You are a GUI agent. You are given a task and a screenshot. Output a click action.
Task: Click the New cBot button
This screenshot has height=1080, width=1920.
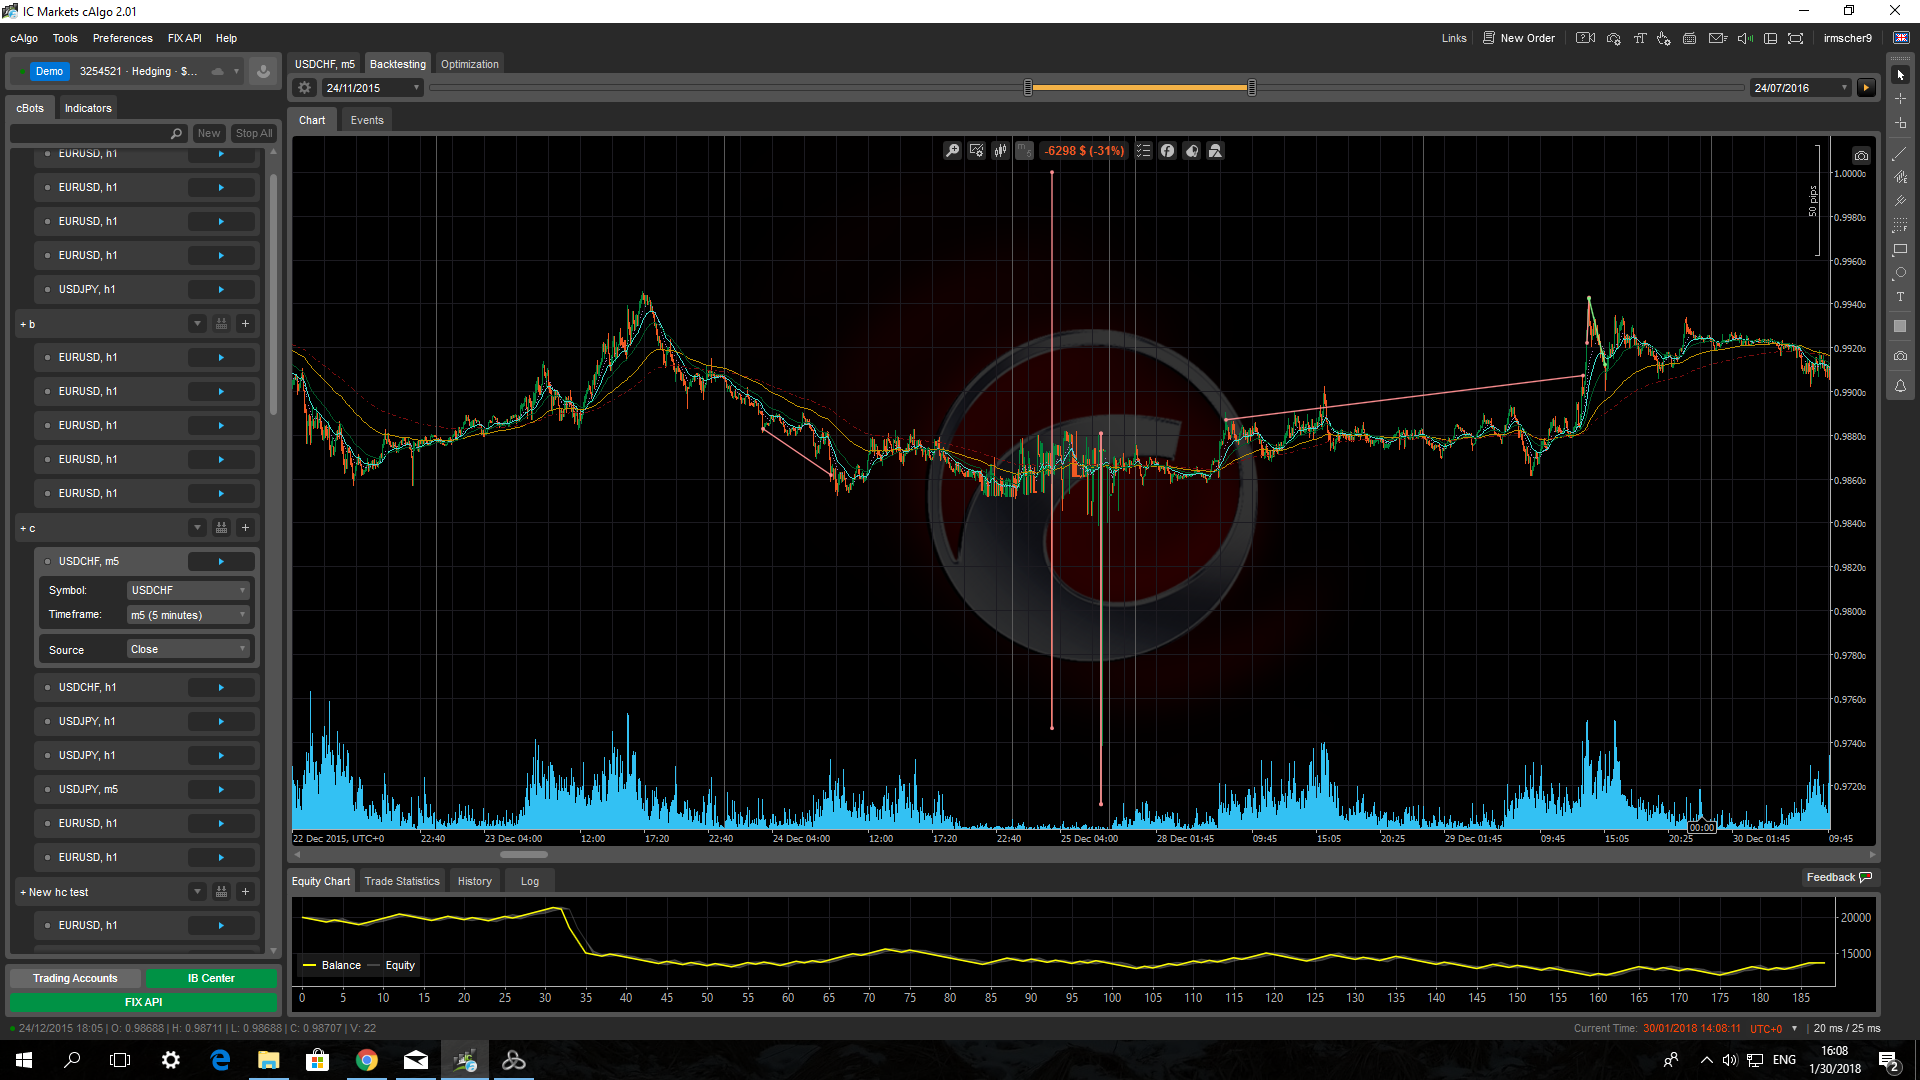tap(208, 133)
